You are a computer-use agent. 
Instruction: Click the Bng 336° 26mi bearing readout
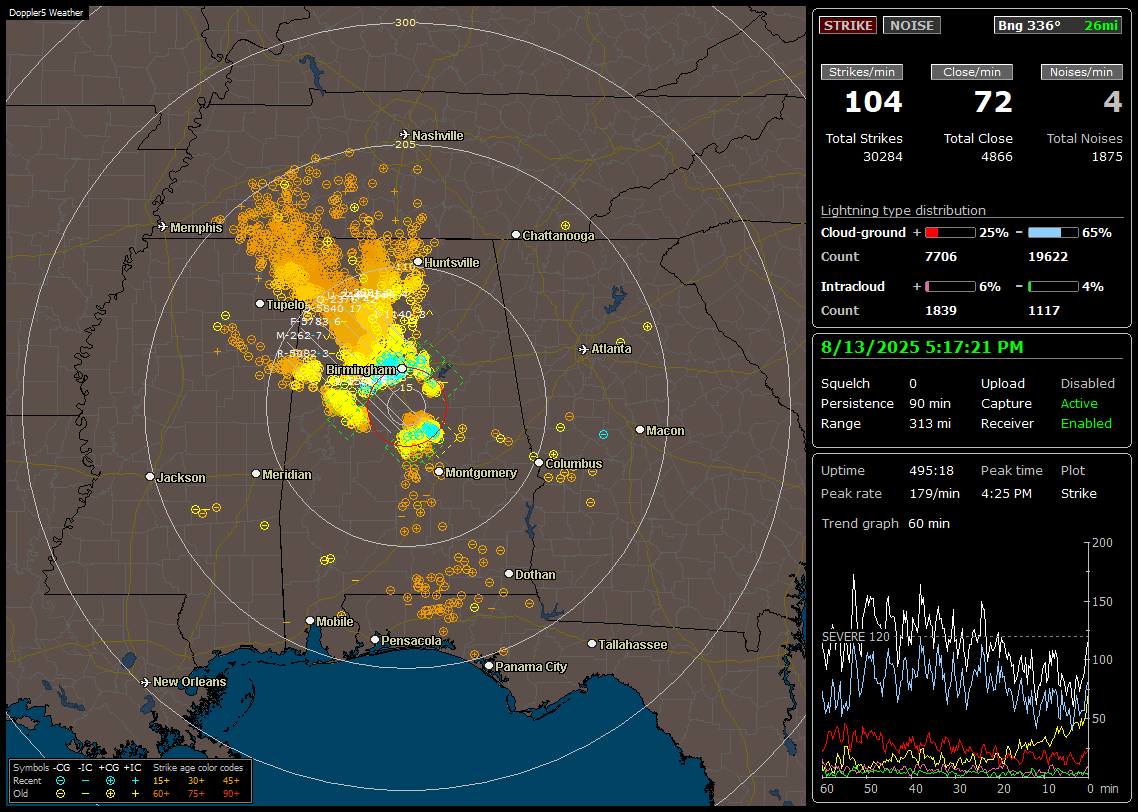1058,25
